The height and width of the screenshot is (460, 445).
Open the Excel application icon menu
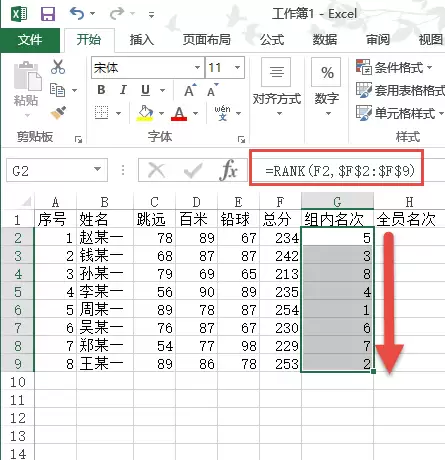[19, 14]
